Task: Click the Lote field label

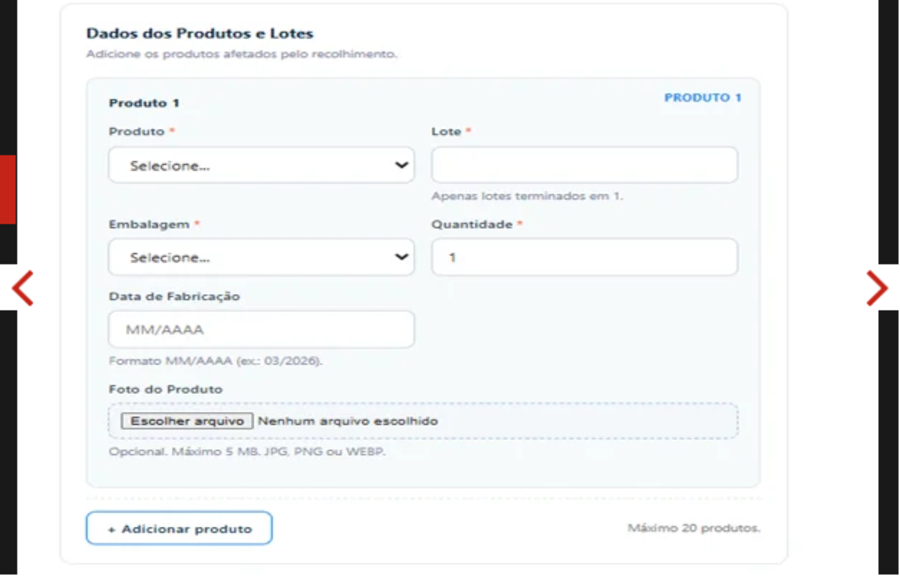Action: (446, 131)
